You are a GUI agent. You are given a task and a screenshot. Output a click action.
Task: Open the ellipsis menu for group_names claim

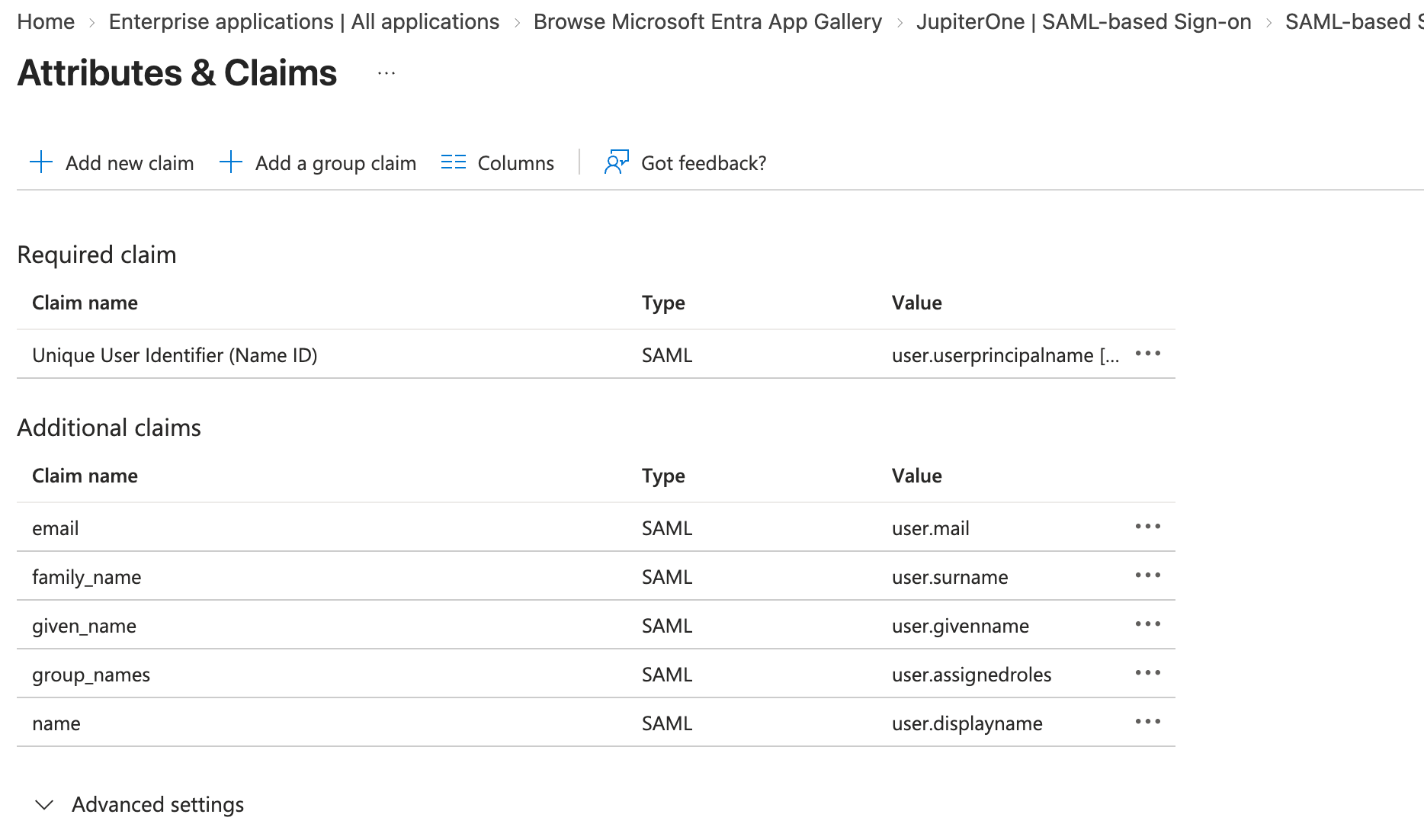tap(1148, 674)
